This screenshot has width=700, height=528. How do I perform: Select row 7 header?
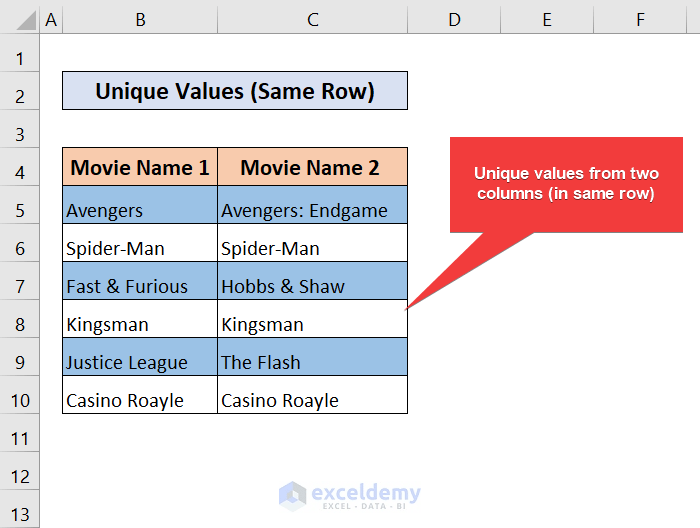[20, 280]
